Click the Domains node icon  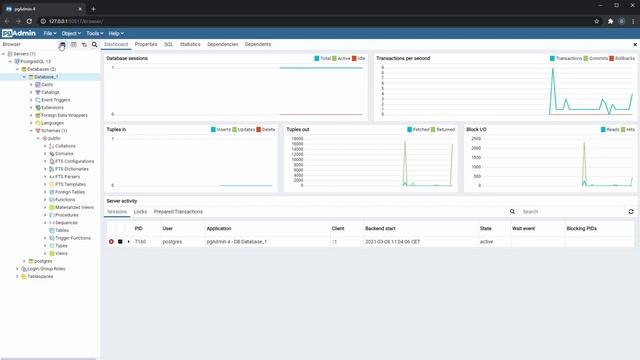tap(51, 154)
